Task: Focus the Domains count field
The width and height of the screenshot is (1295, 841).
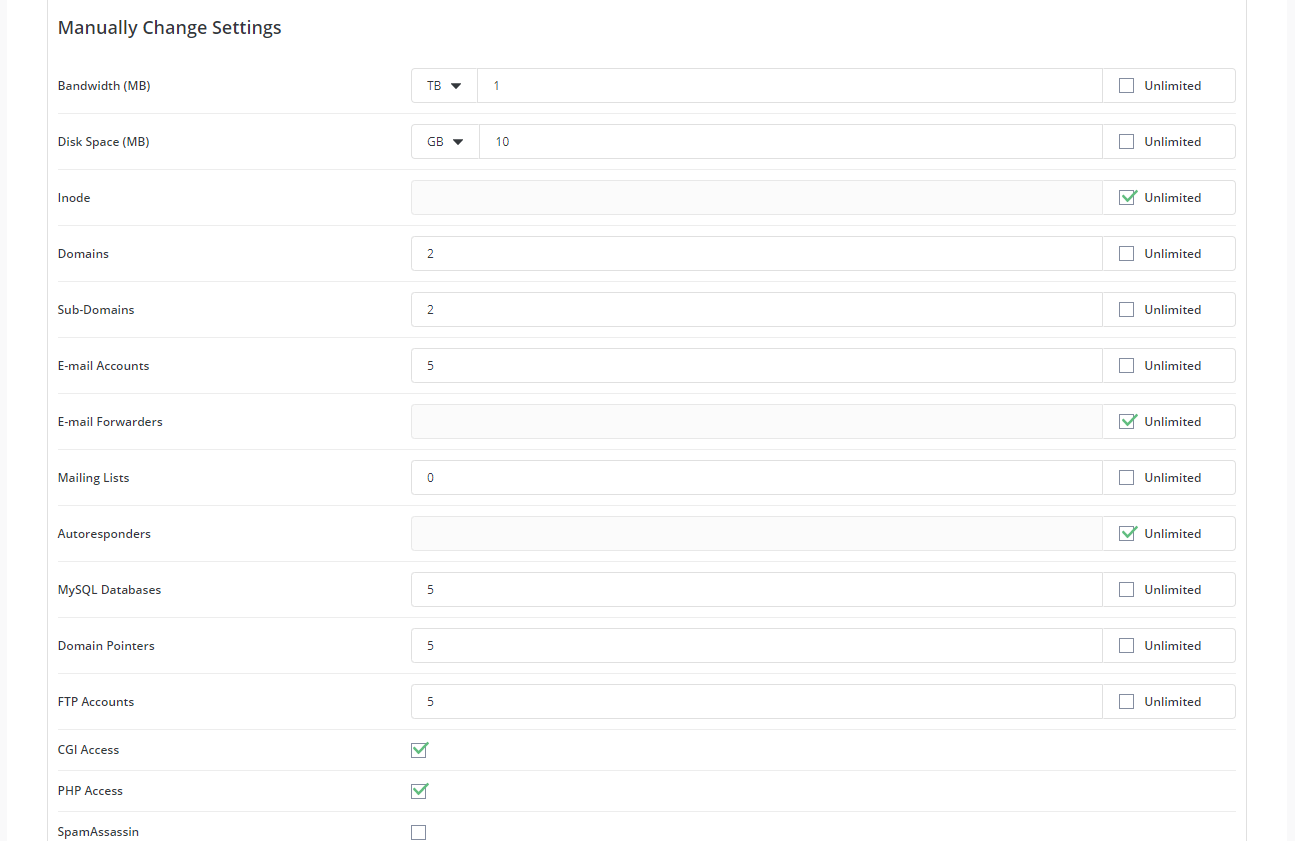Action: click(x=757, y=254)
